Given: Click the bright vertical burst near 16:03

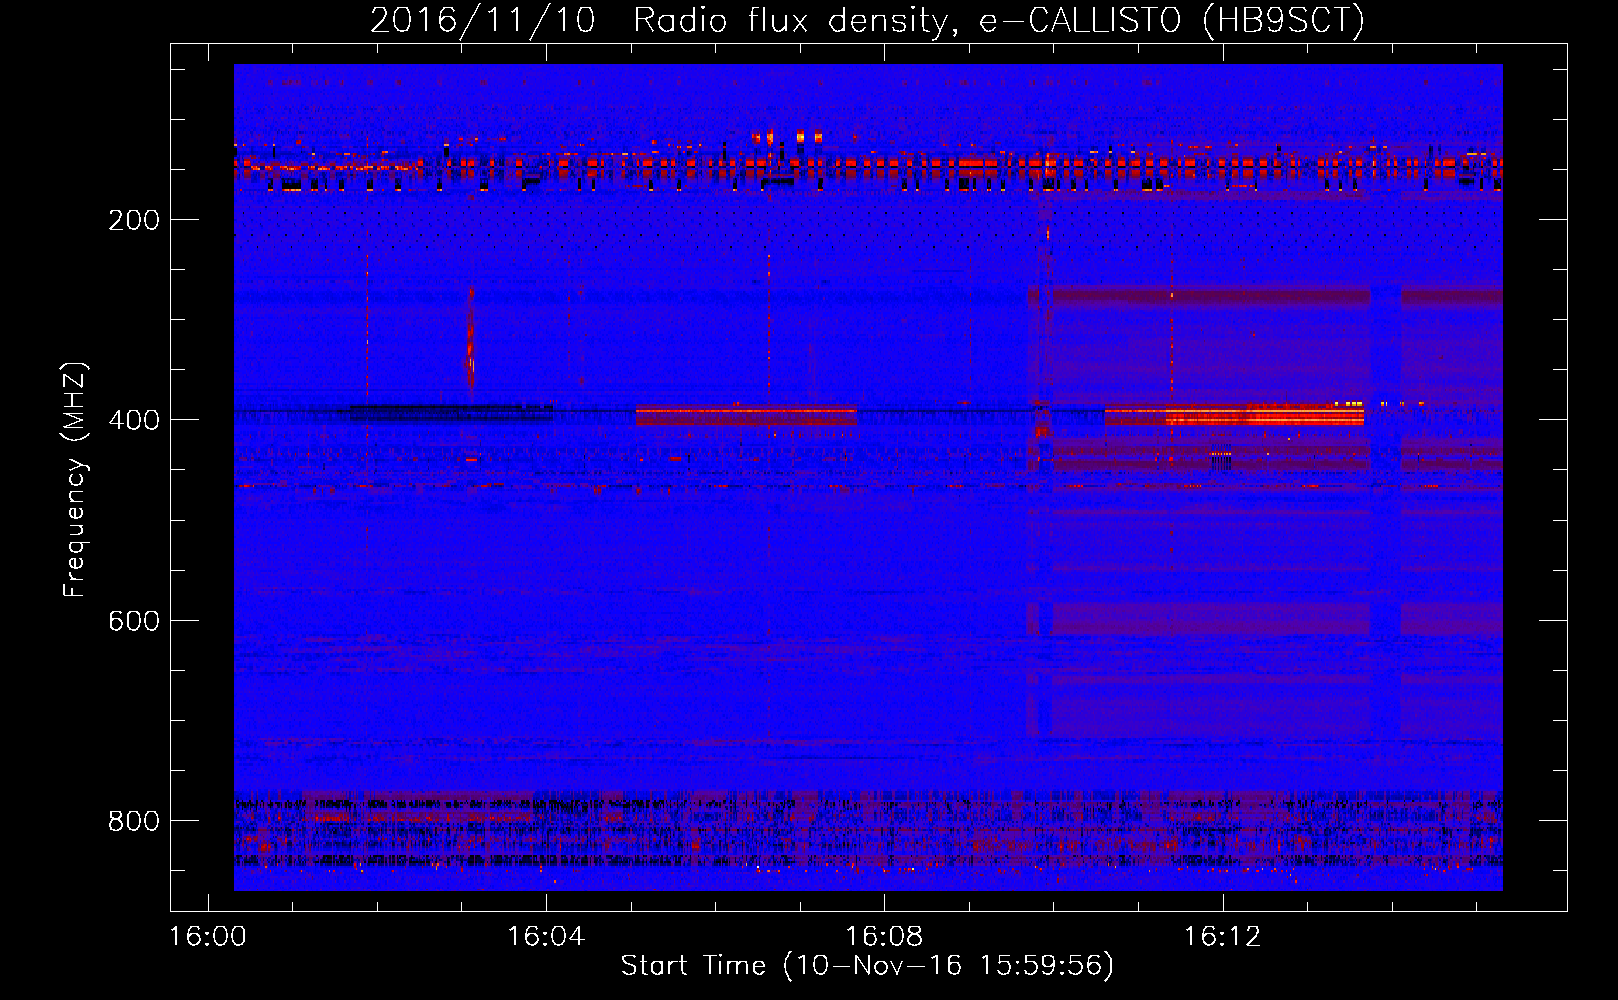Looking at the screenshot, I should point(470,342).
